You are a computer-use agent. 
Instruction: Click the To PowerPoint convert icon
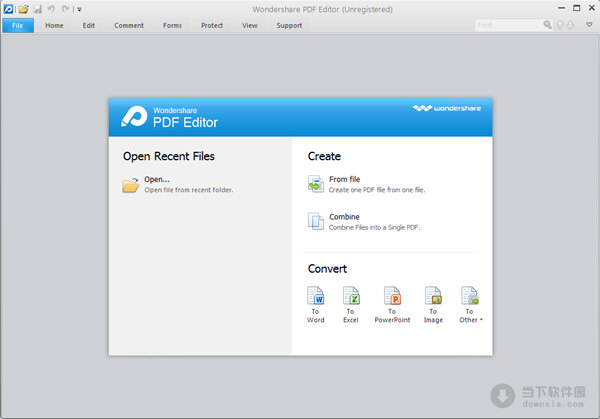392,296
